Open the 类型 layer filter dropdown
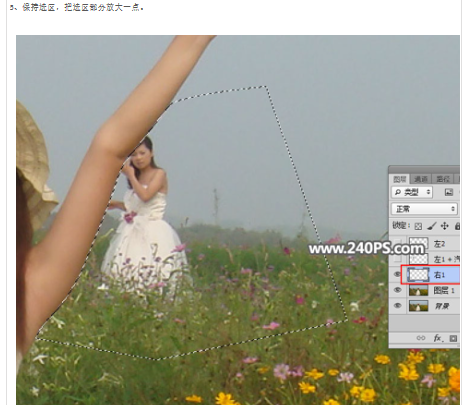Screen dimensions: 462x405 pos(412,192)
